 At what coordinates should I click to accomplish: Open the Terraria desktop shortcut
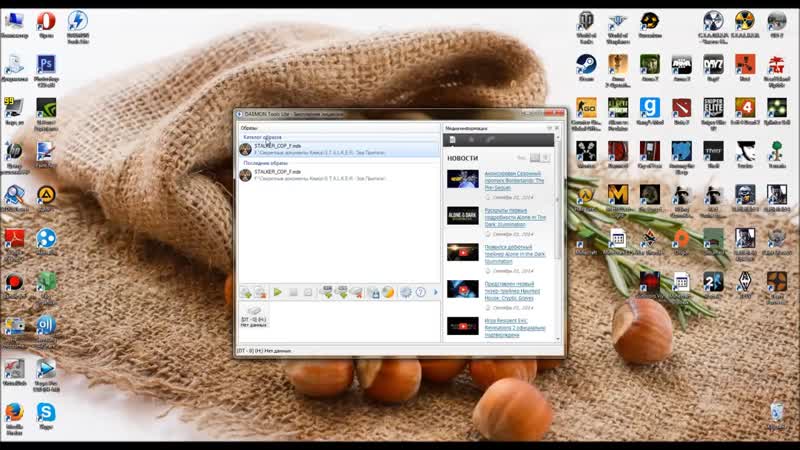[777, 155]
